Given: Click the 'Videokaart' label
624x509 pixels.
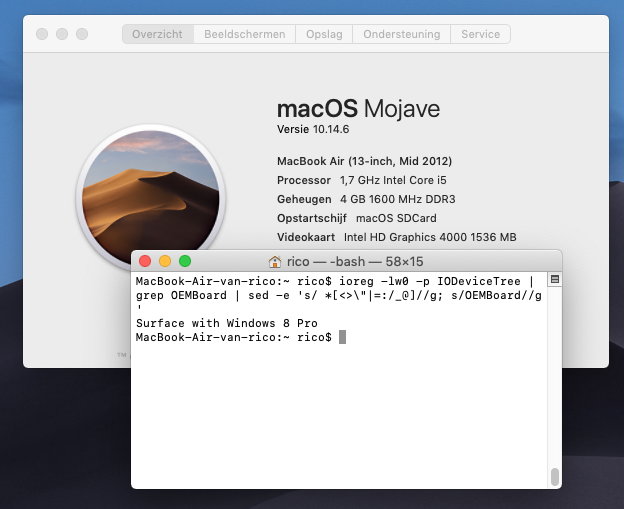Looking at the screenshot, I should coord(306,237).
